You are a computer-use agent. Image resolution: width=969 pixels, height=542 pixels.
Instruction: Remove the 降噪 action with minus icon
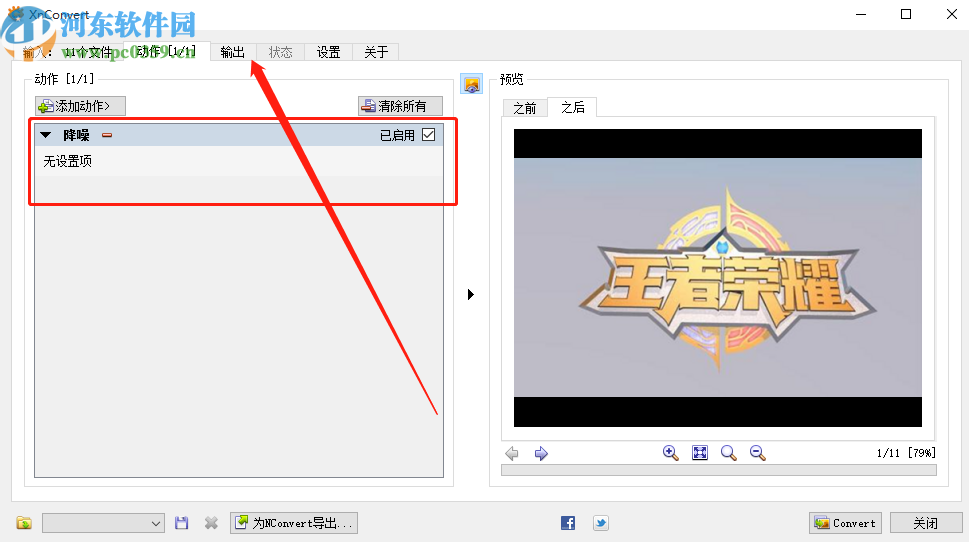click(107, 135)
